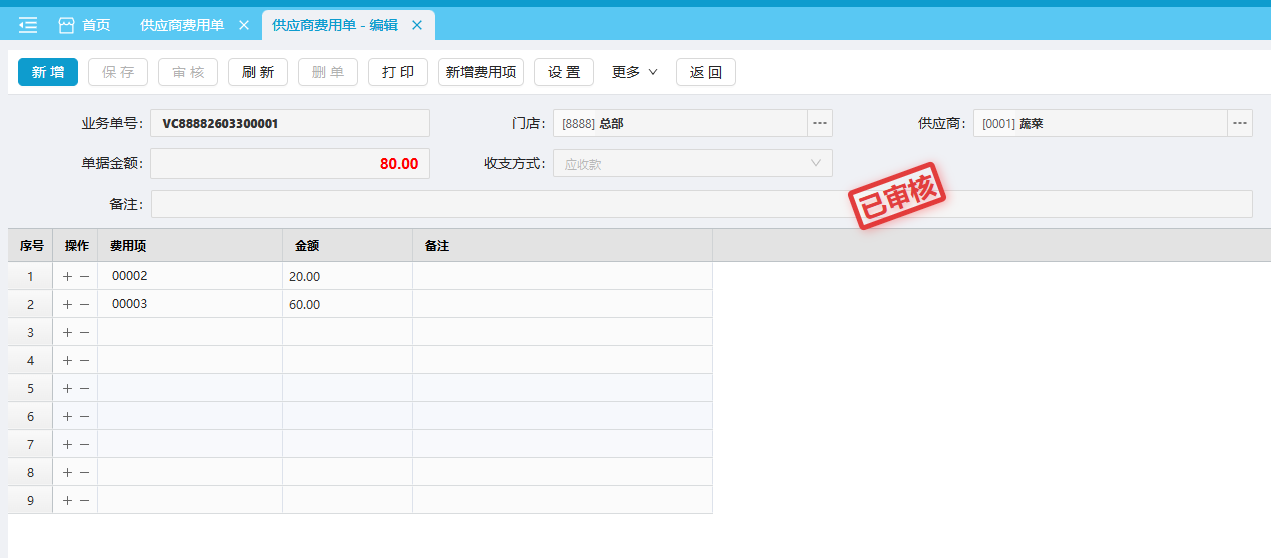Image resolution: width=1271 pixels, height=558 pixels.
Task: Go back using the 返回 button
Action: (x=706, y=72)
